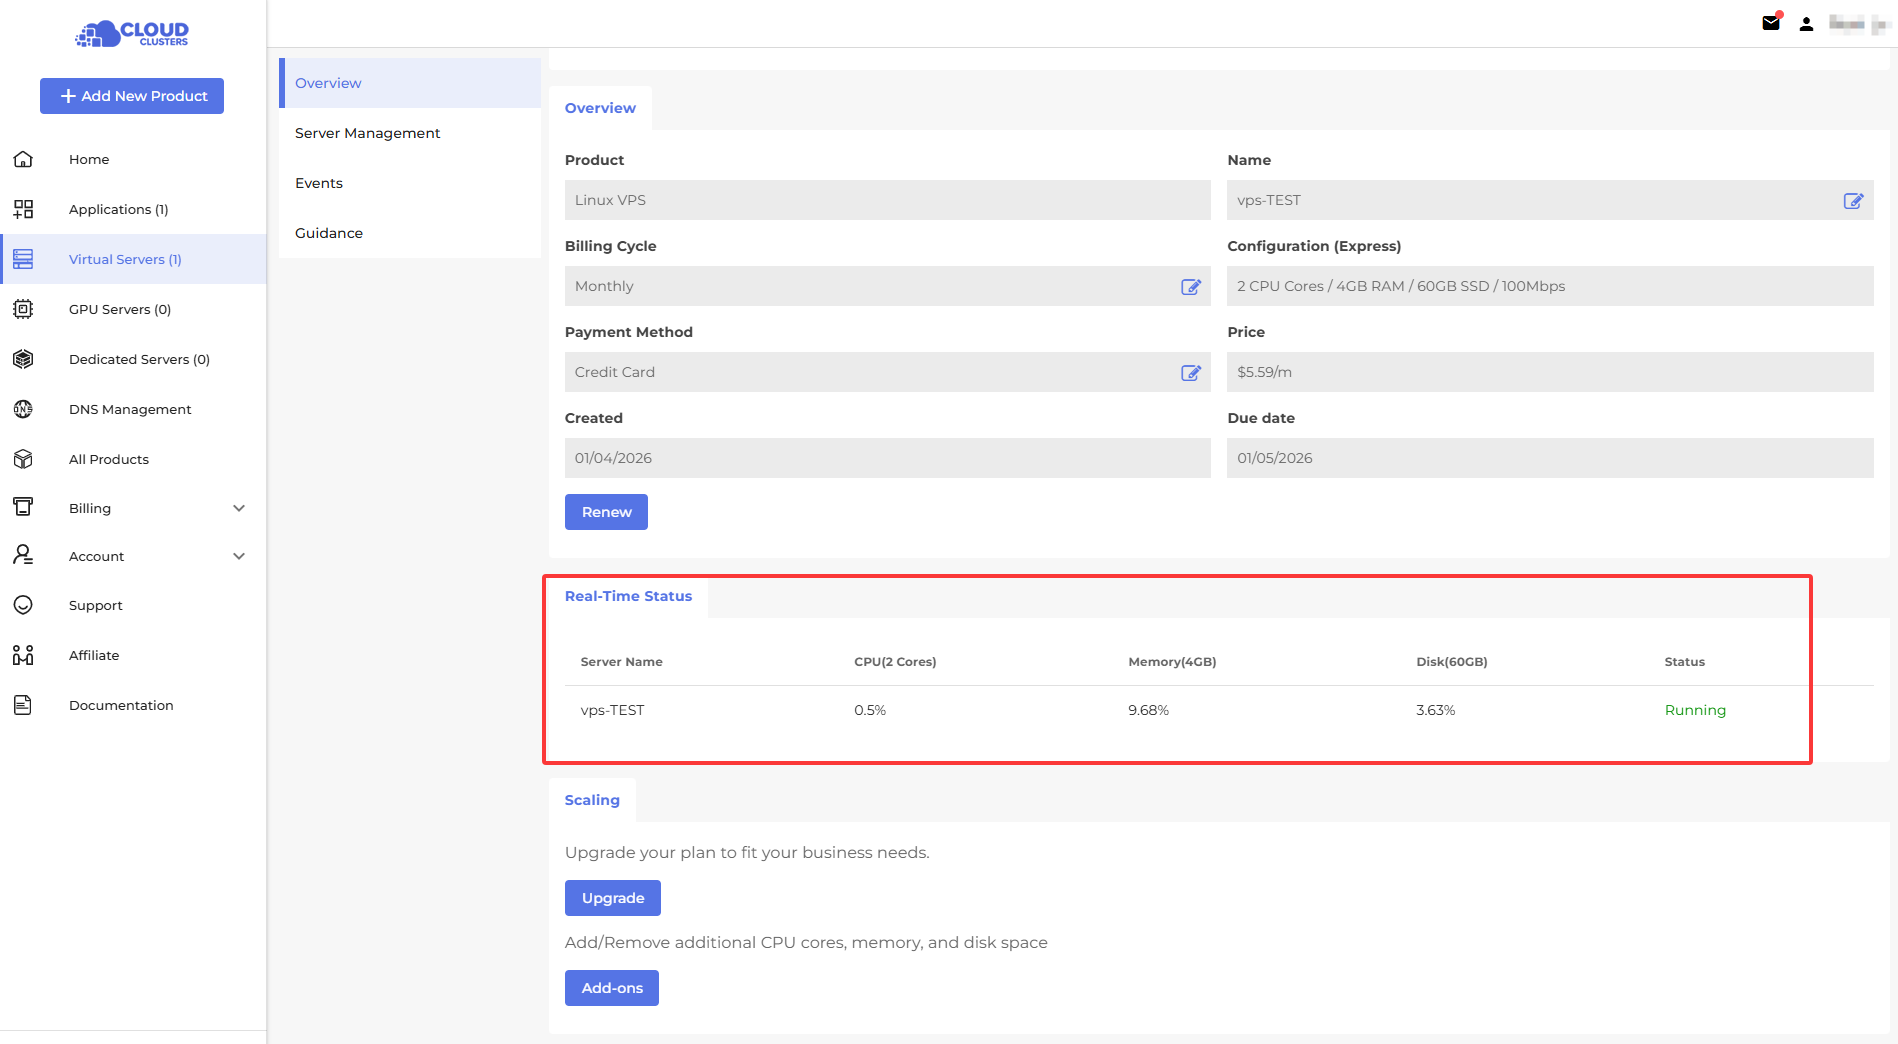
Task: Go to Guidance section
Action: click(329, 233)
